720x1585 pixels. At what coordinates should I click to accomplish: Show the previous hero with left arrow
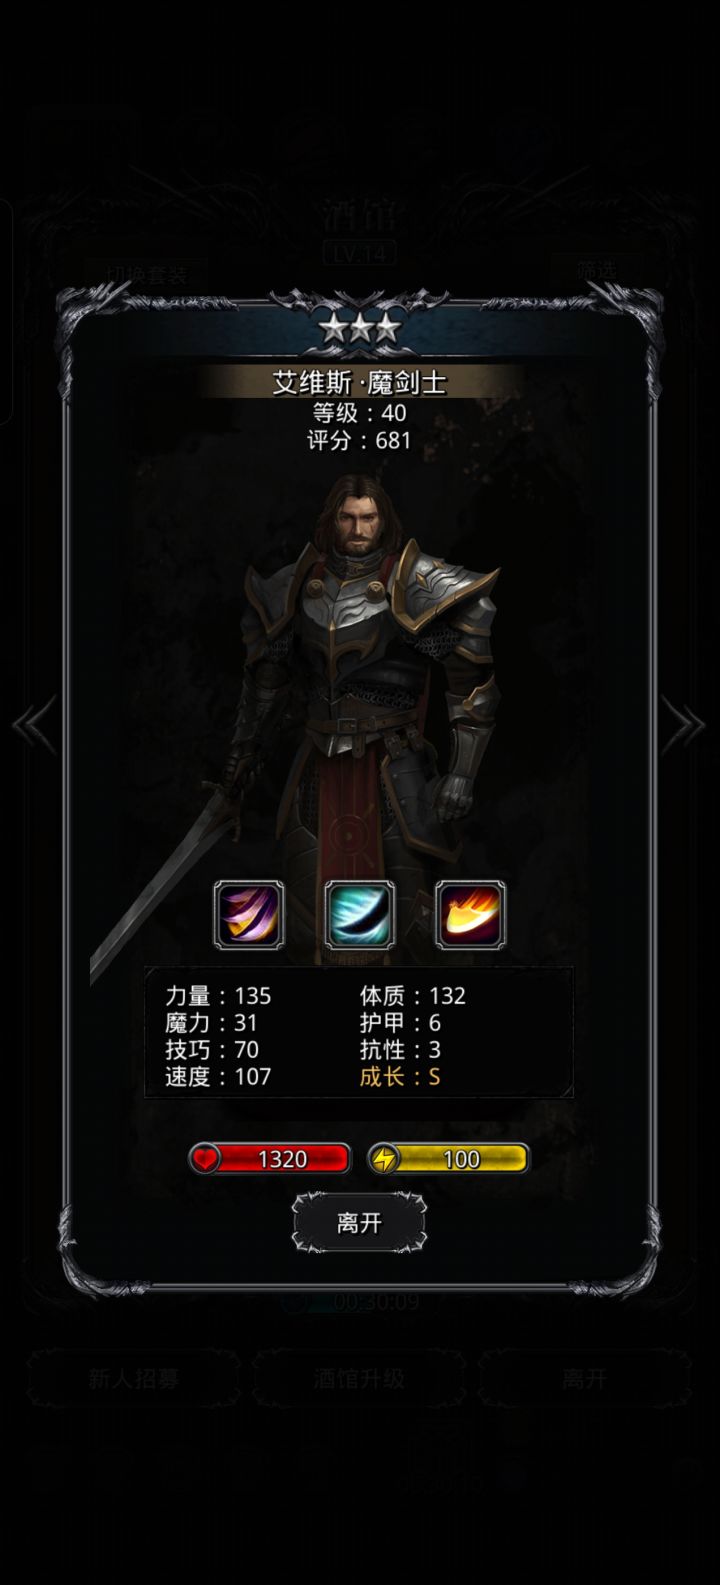tap(35, 727)
